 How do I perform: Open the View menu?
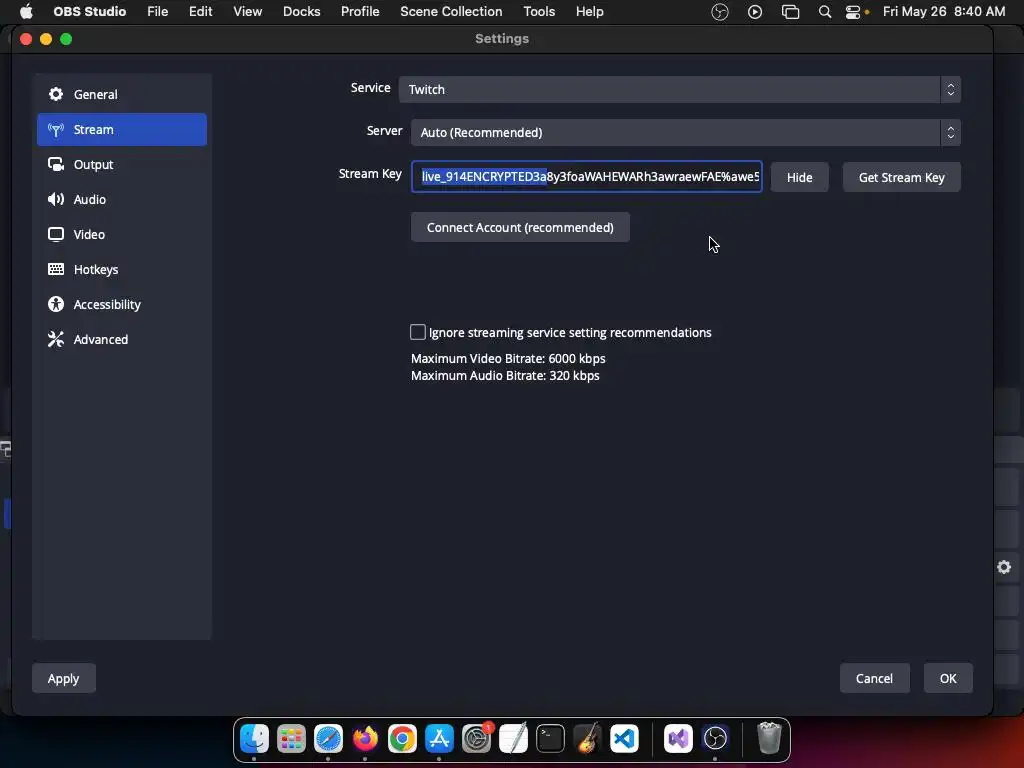point(248,12)
